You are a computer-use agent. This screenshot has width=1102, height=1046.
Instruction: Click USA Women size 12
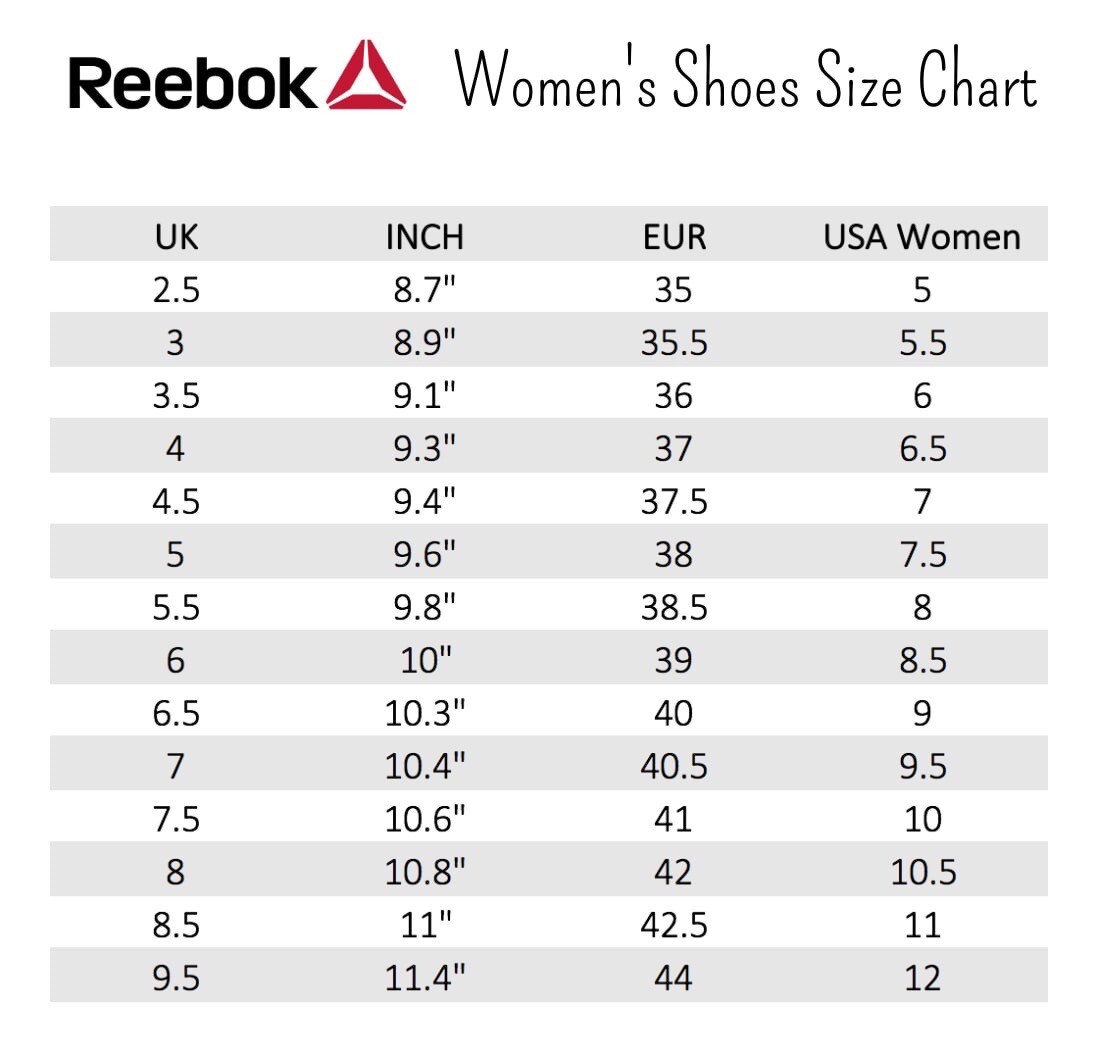coord(922,978)
